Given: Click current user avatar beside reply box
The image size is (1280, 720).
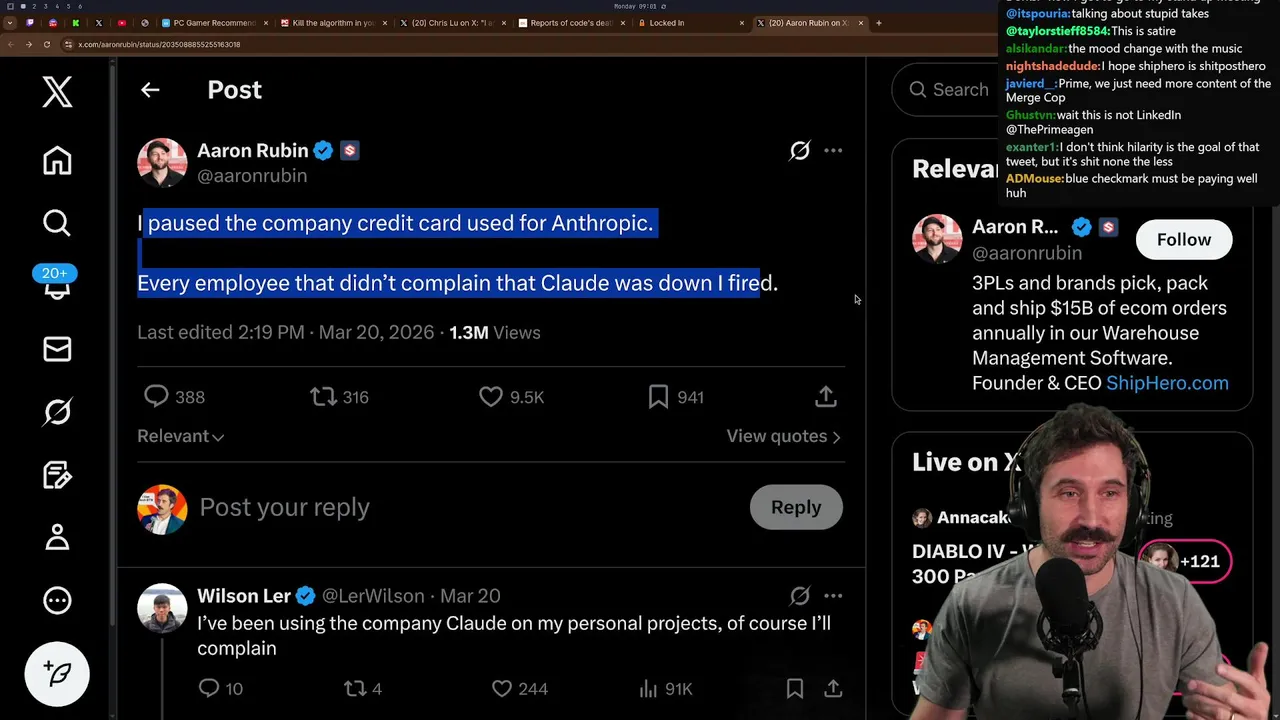Looking at the screenshot, I should point(162,509).
